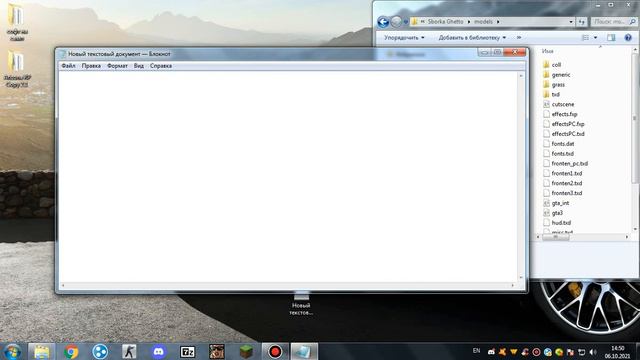
Task: Launch Minecraft from the taskbar
Action: [x=246, y=351]
